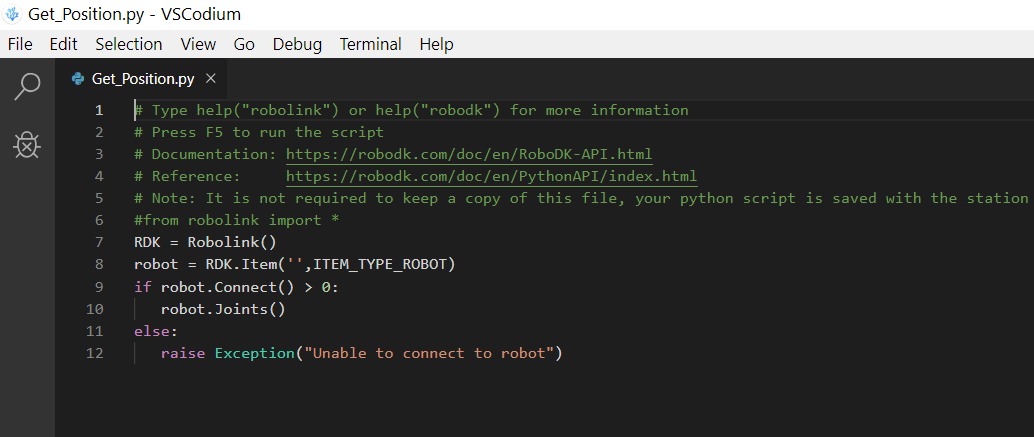Open the Edit menu
The image size is (1034, 437).
[63, 44]
